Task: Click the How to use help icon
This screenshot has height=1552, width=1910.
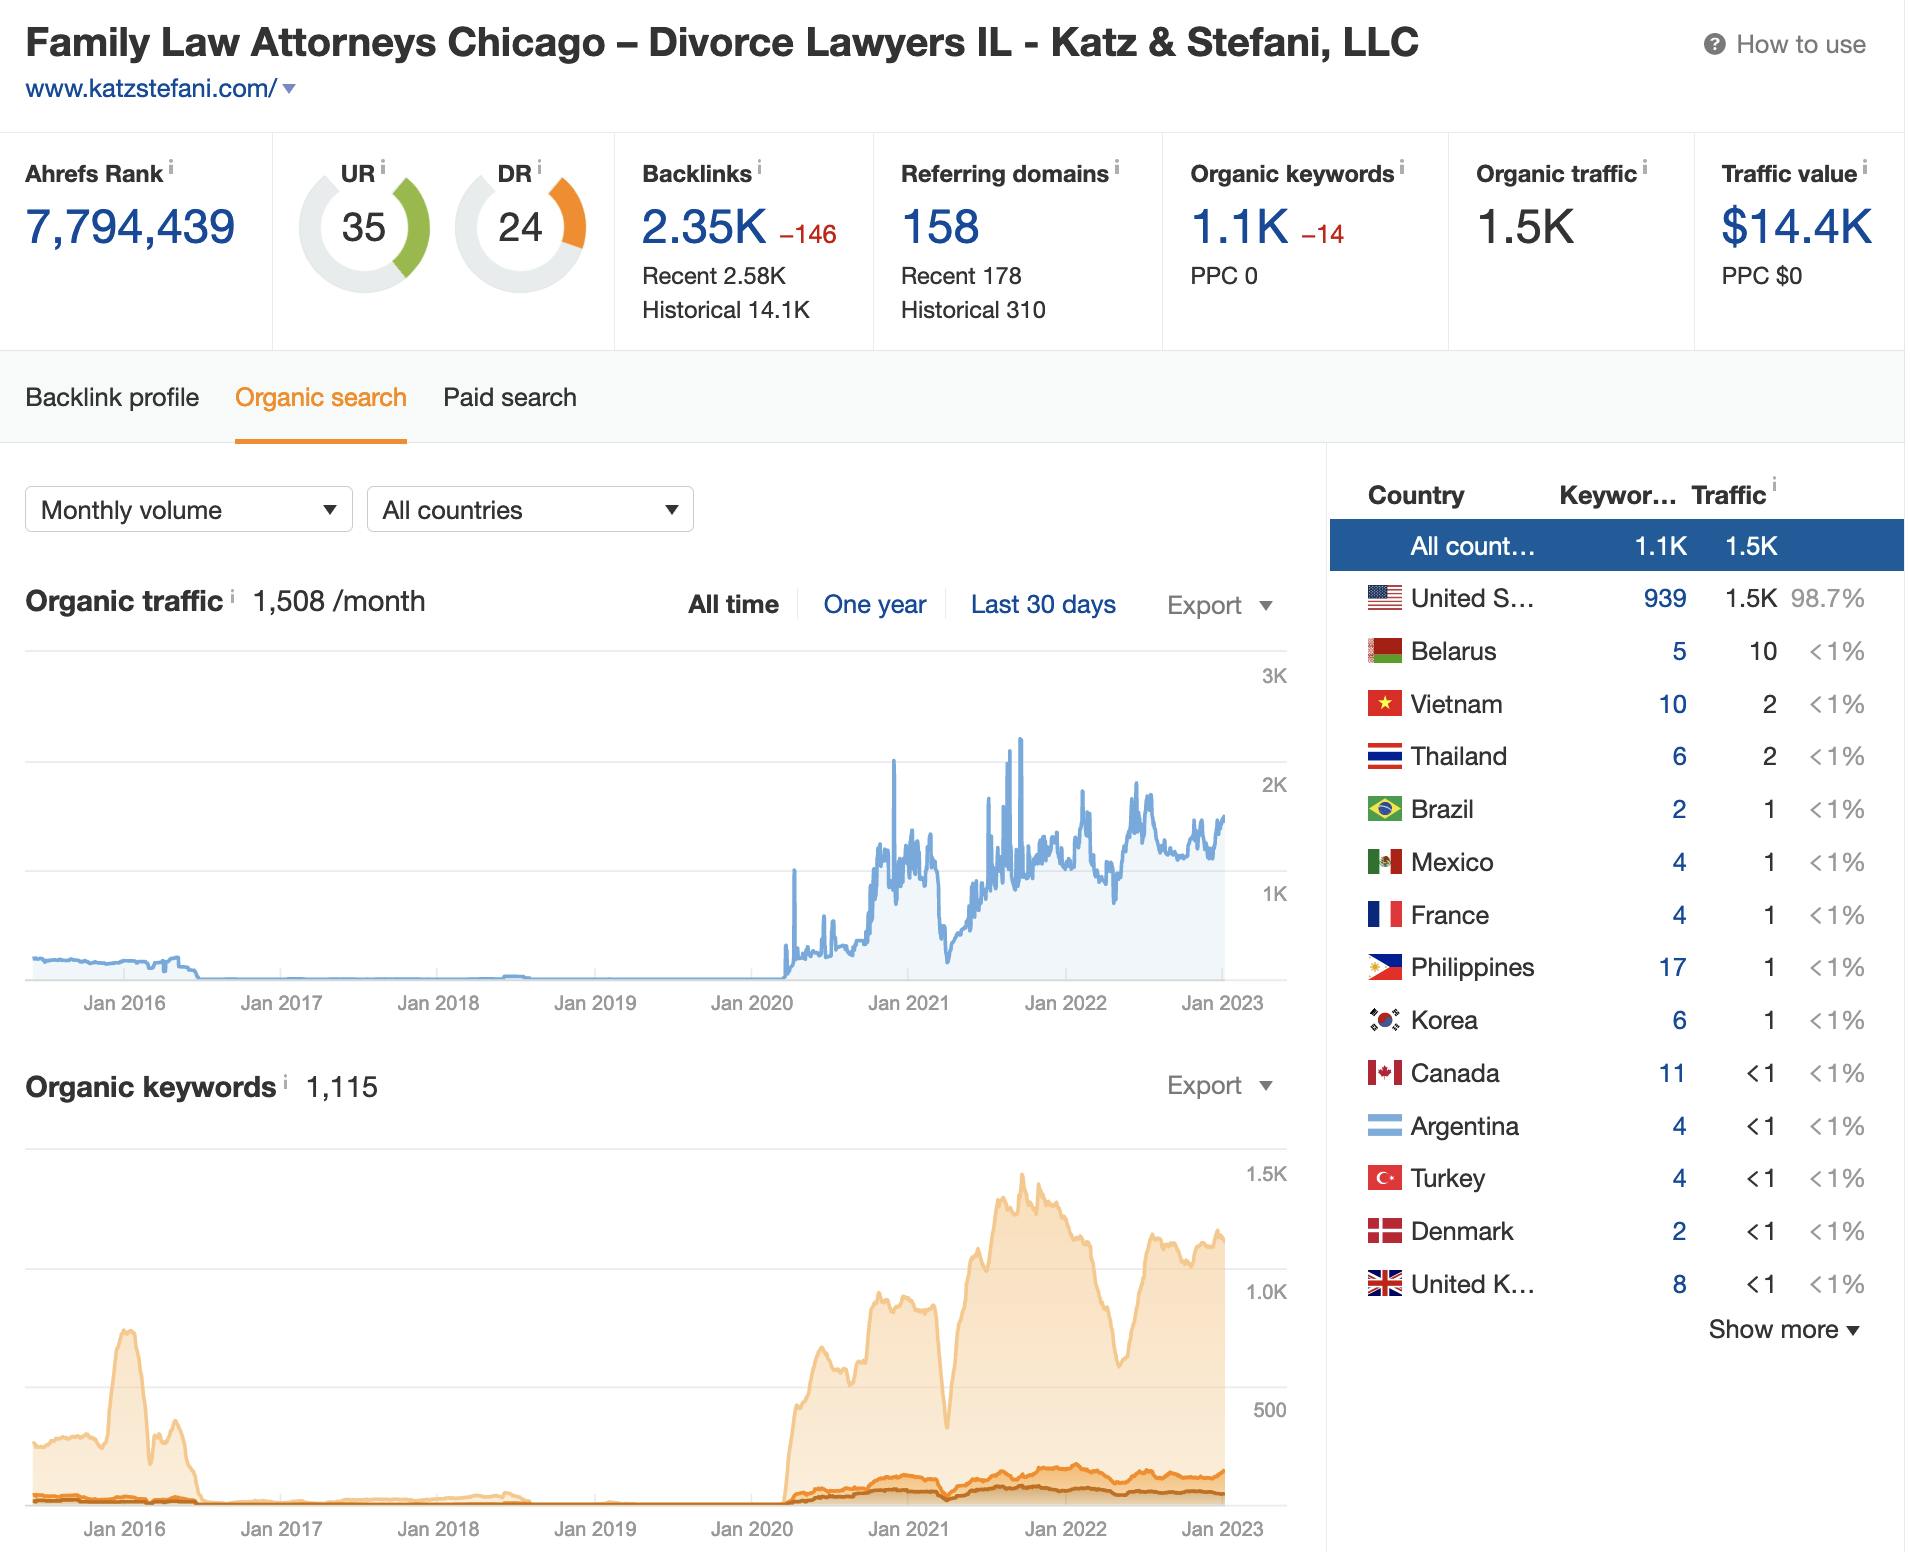Action: [x=1714, y=45]
